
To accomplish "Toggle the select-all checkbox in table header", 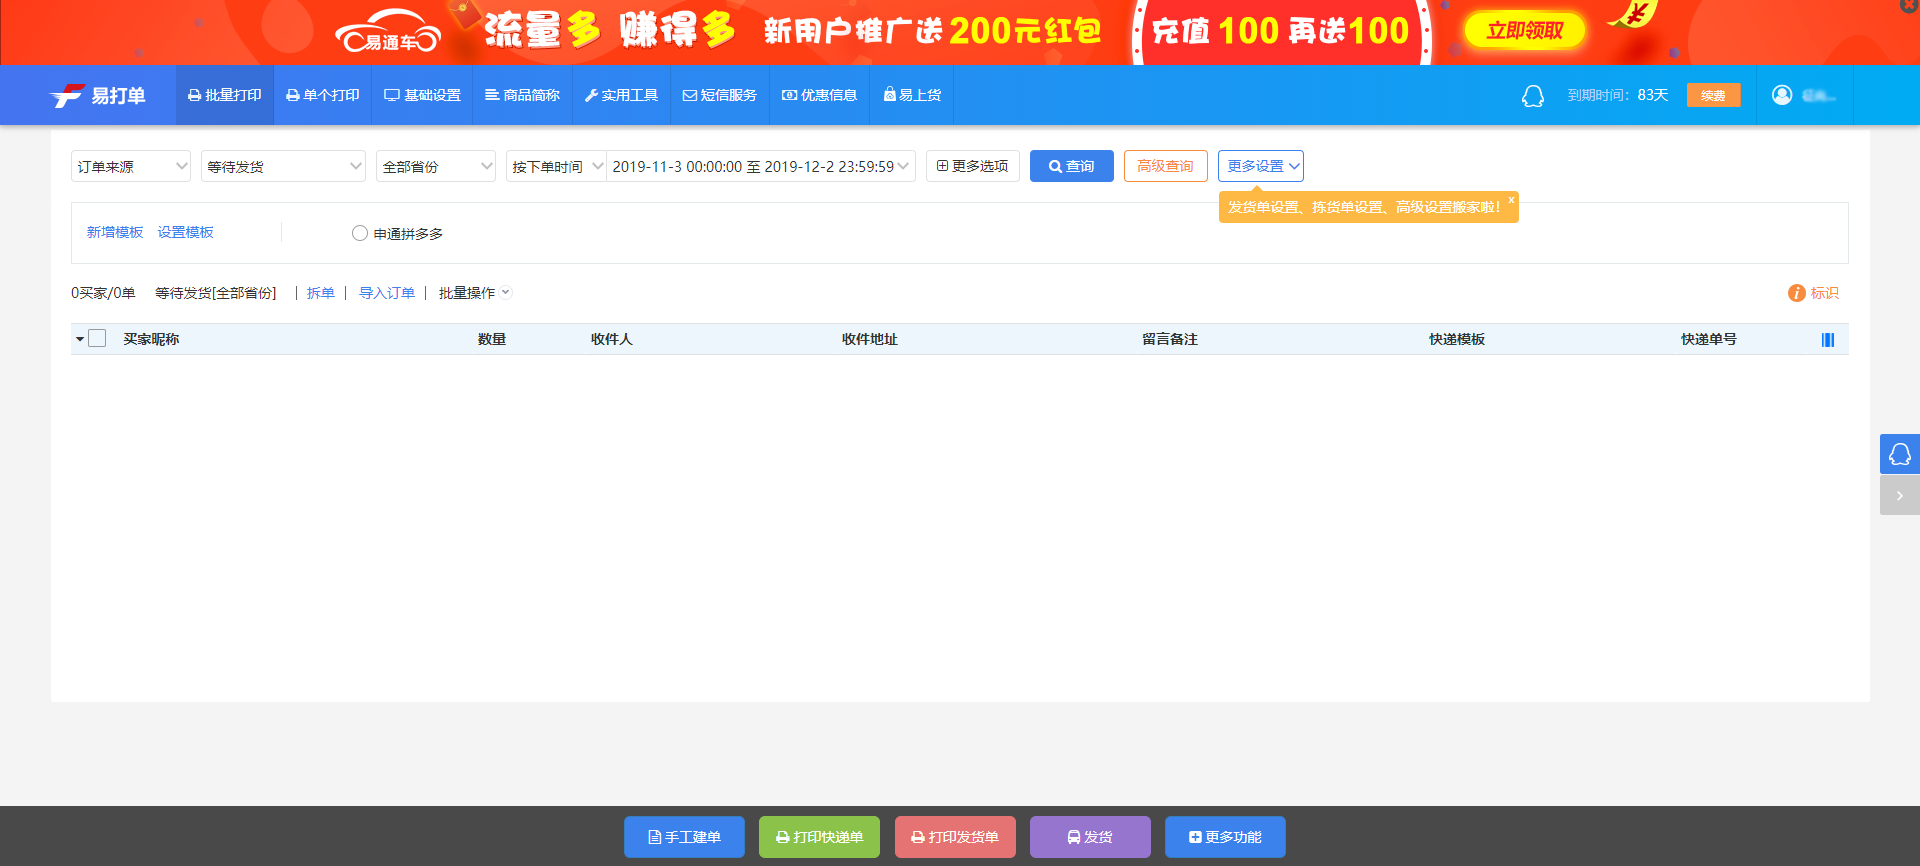I will [97, 338].
